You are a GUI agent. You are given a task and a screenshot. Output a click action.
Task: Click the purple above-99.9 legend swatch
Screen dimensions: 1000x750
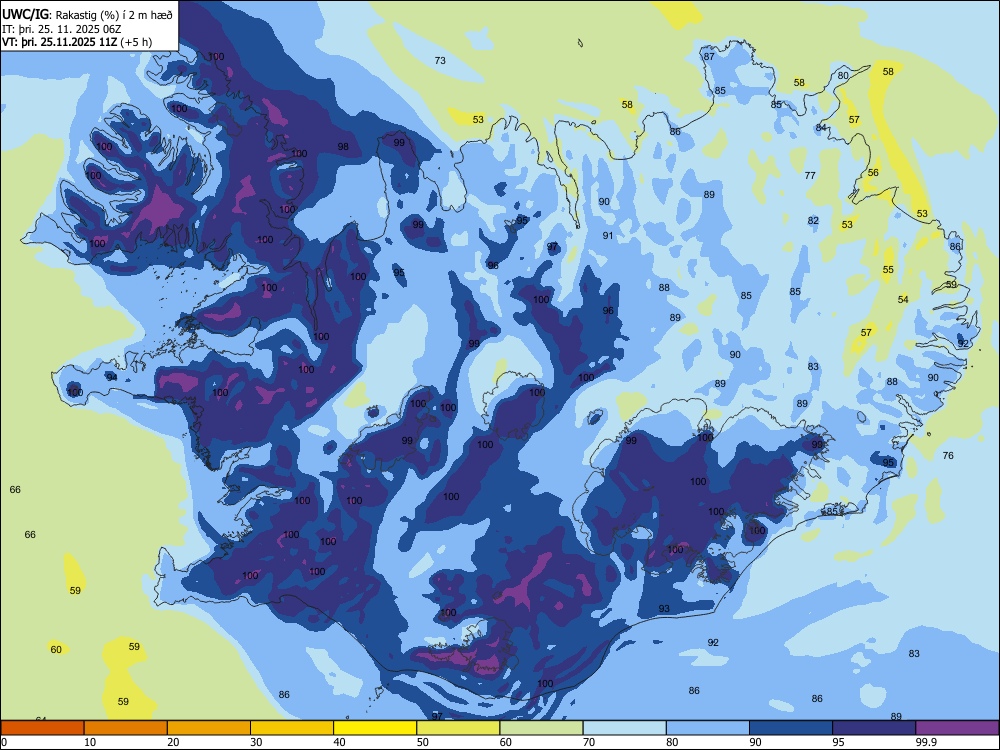957,728
